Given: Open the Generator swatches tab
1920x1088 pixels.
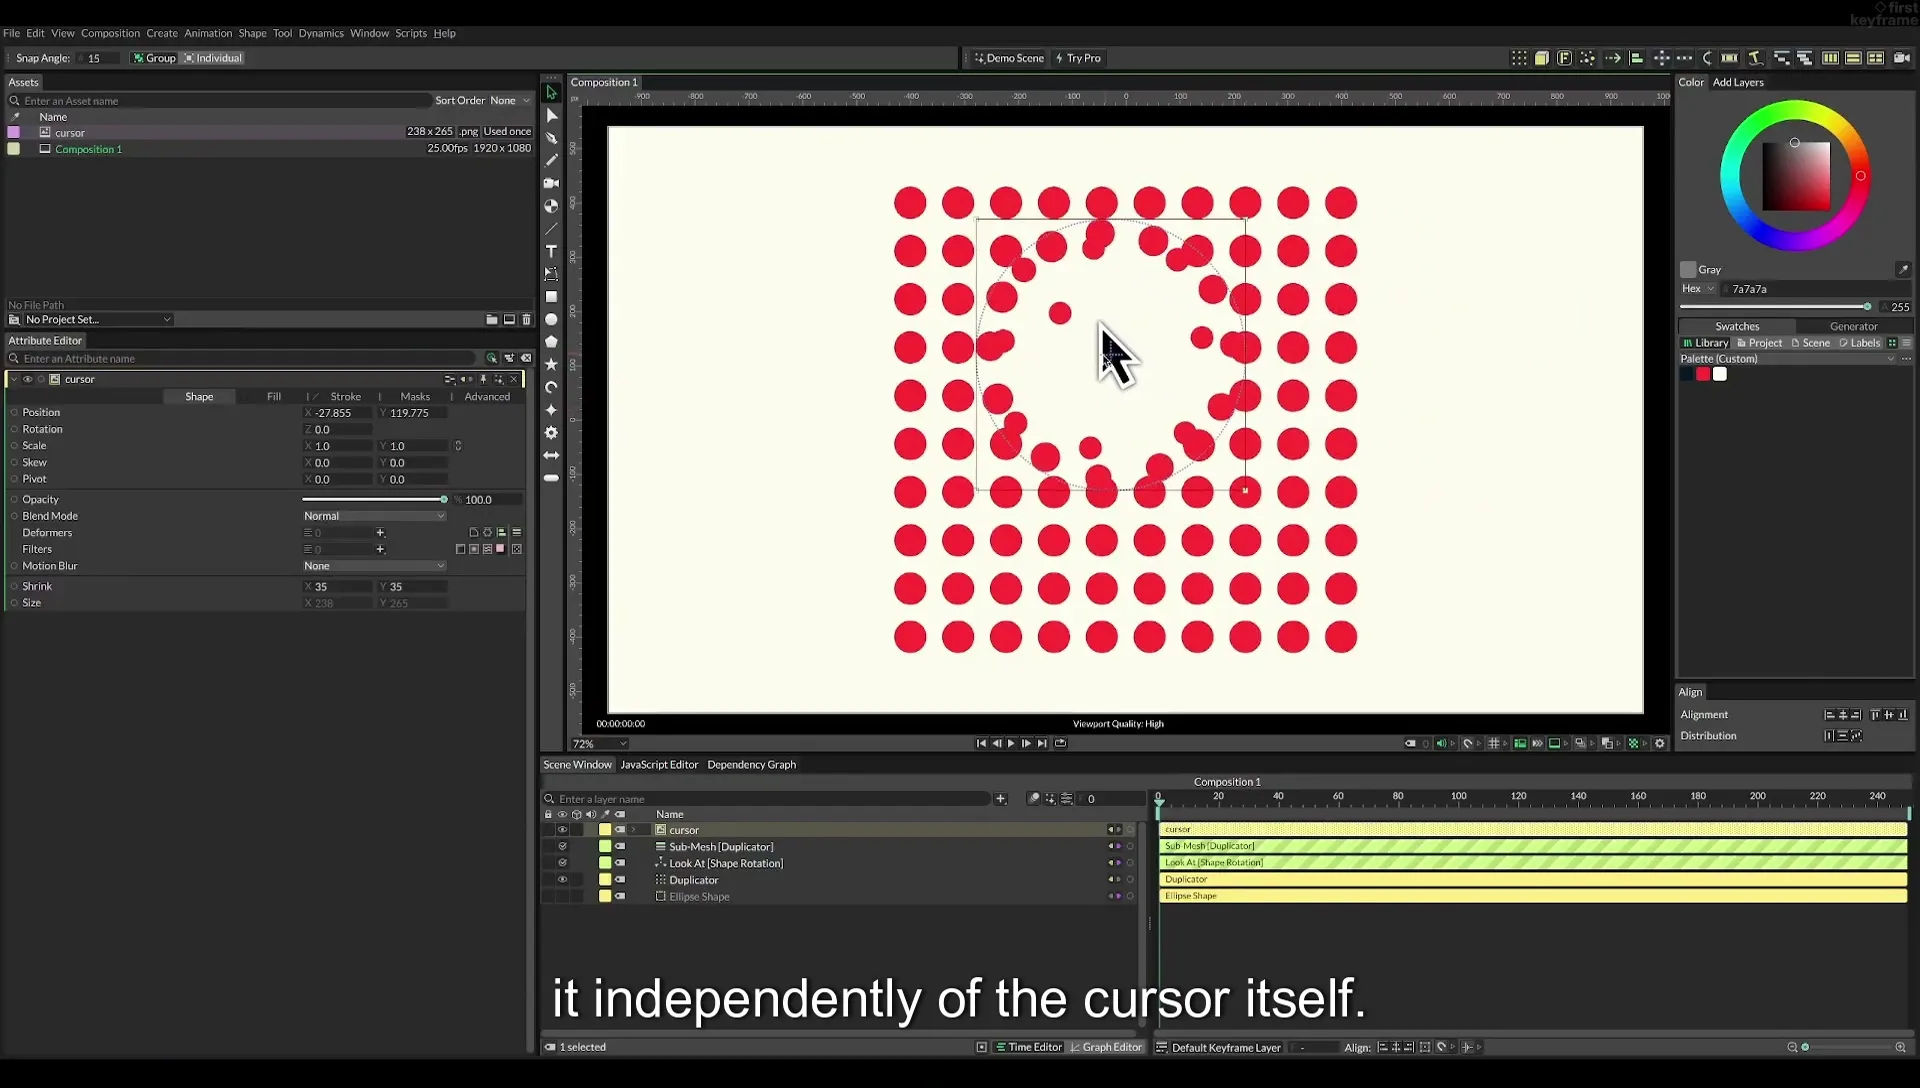Looking at the screenshot, I should (1853, 326).
